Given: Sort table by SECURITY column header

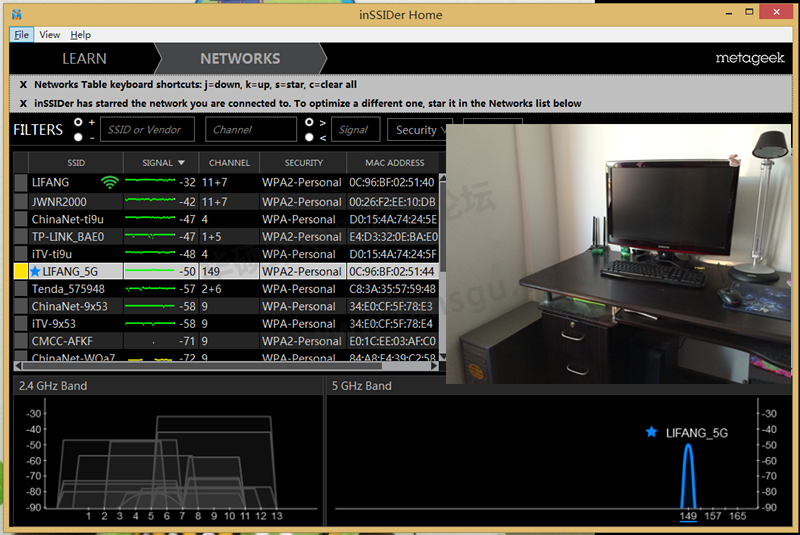Looking at the screenshot, I should click(x=304, y=163).
